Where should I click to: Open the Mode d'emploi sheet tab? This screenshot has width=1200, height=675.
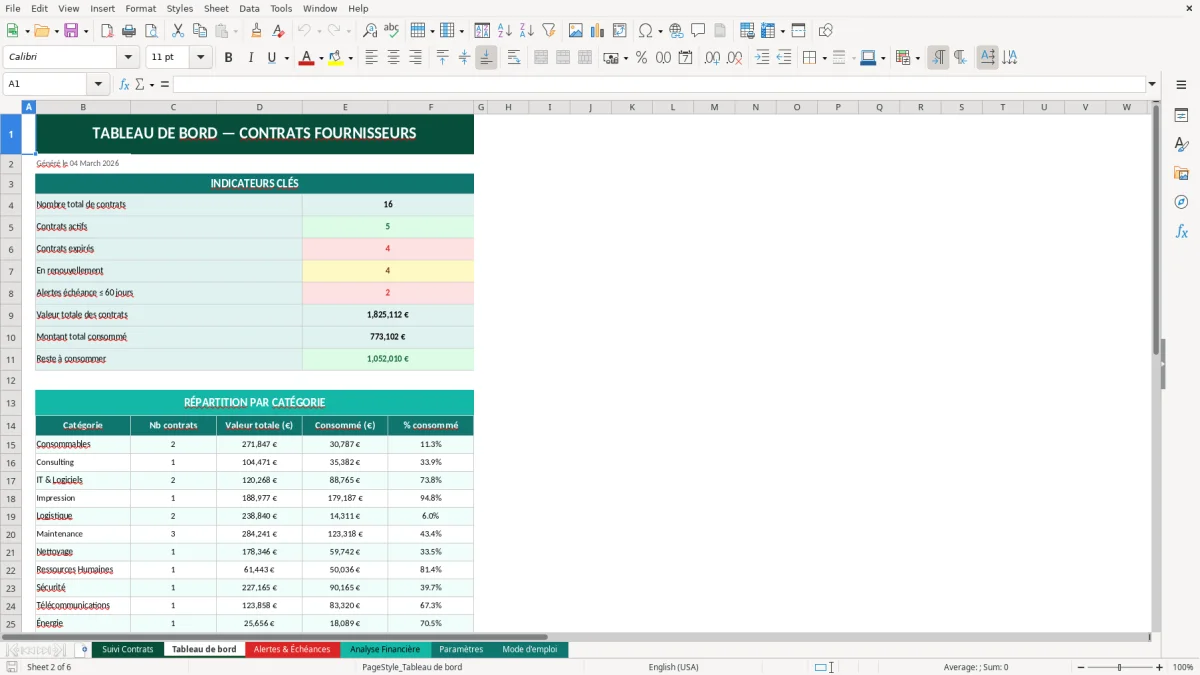(530, 649)
